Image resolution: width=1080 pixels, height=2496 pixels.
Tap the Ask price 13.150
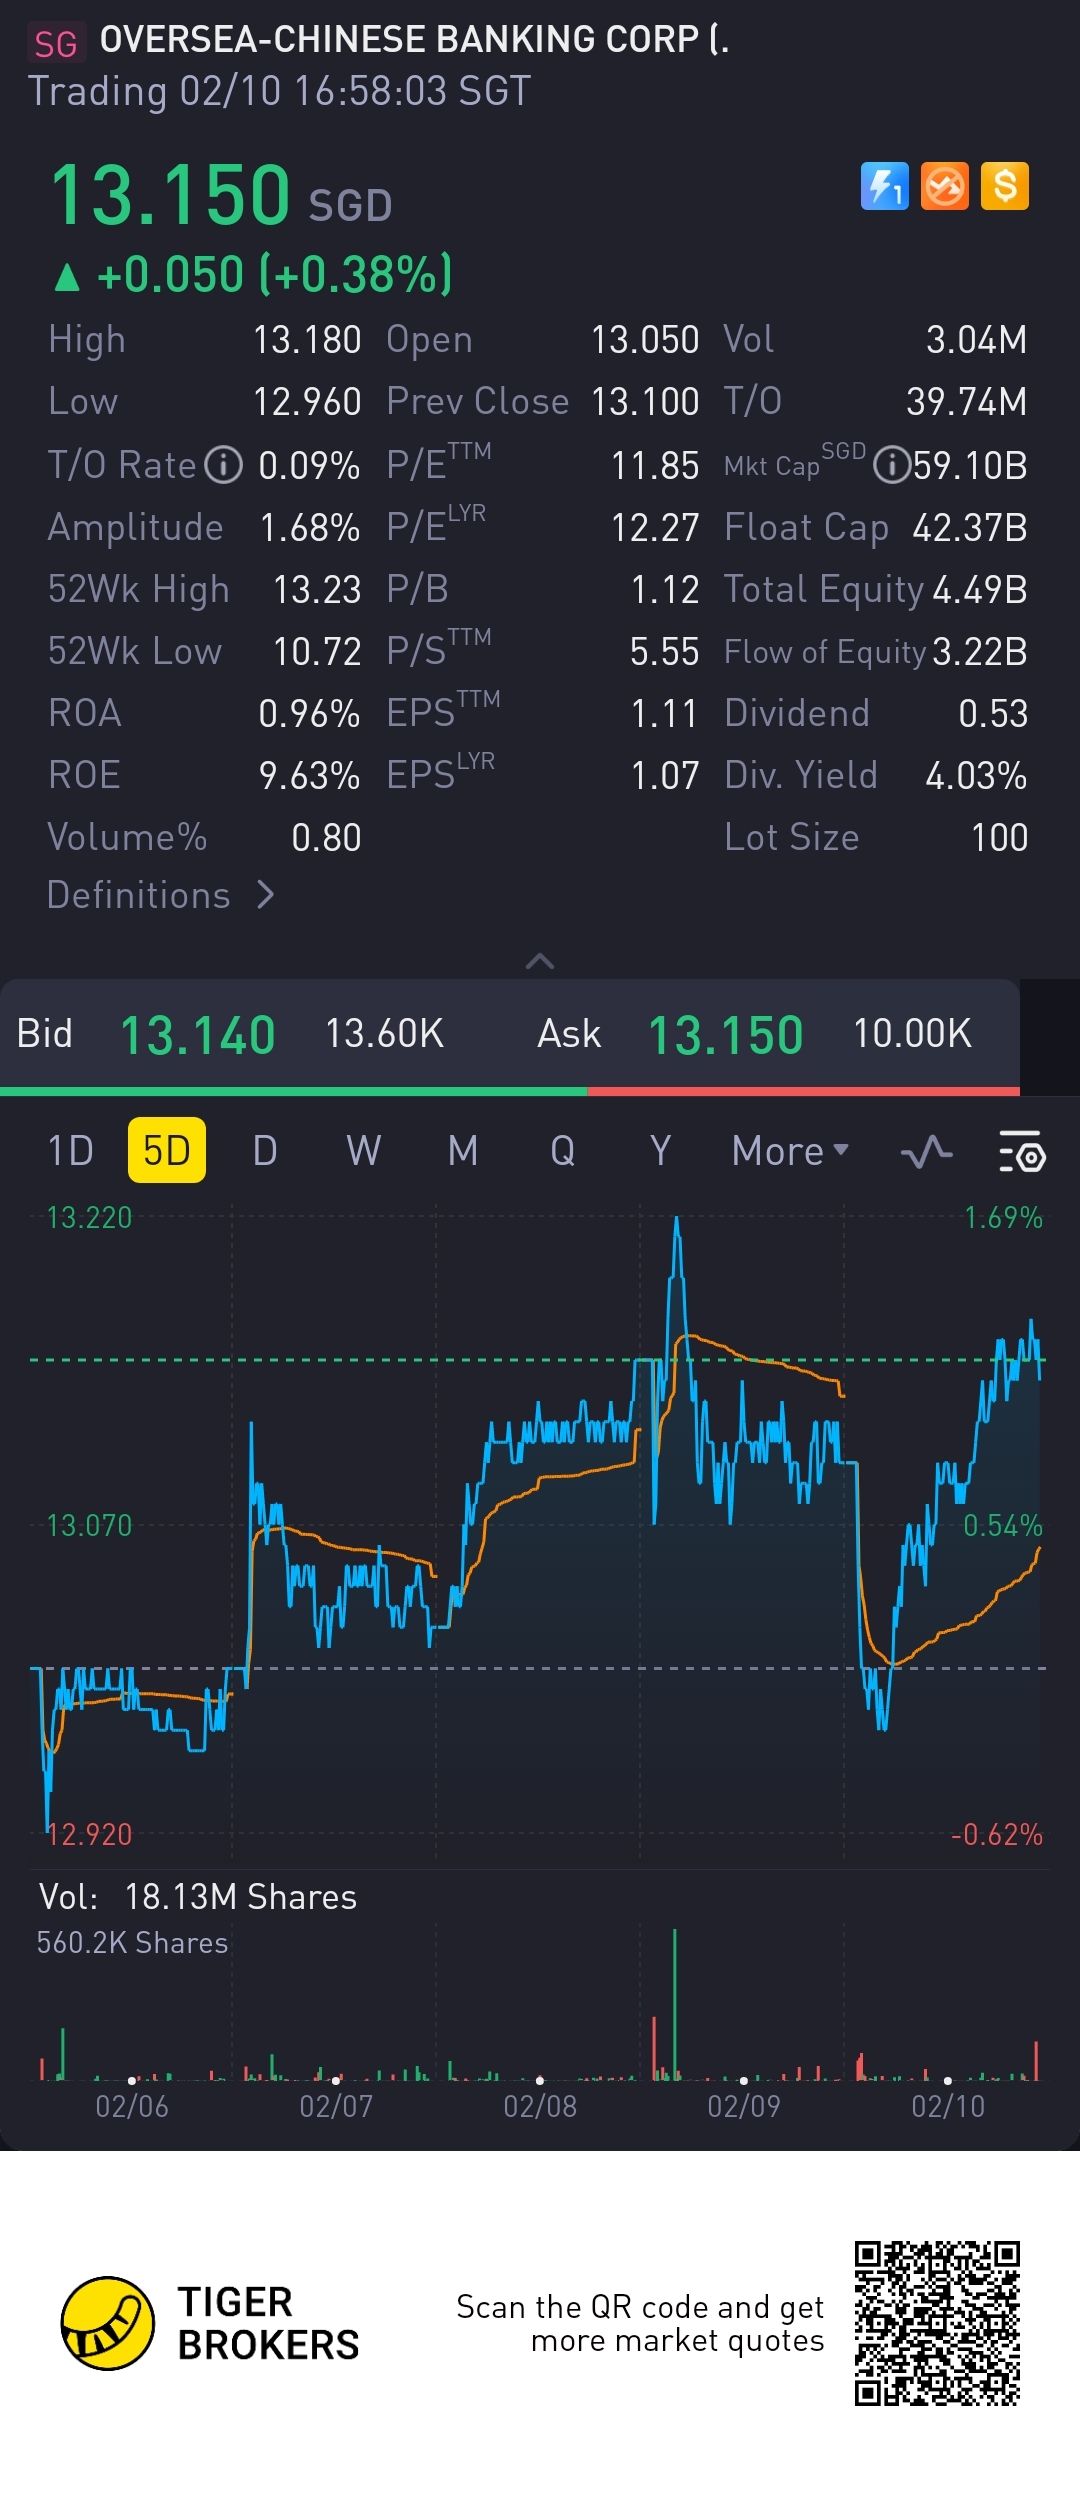(726, 1035)
